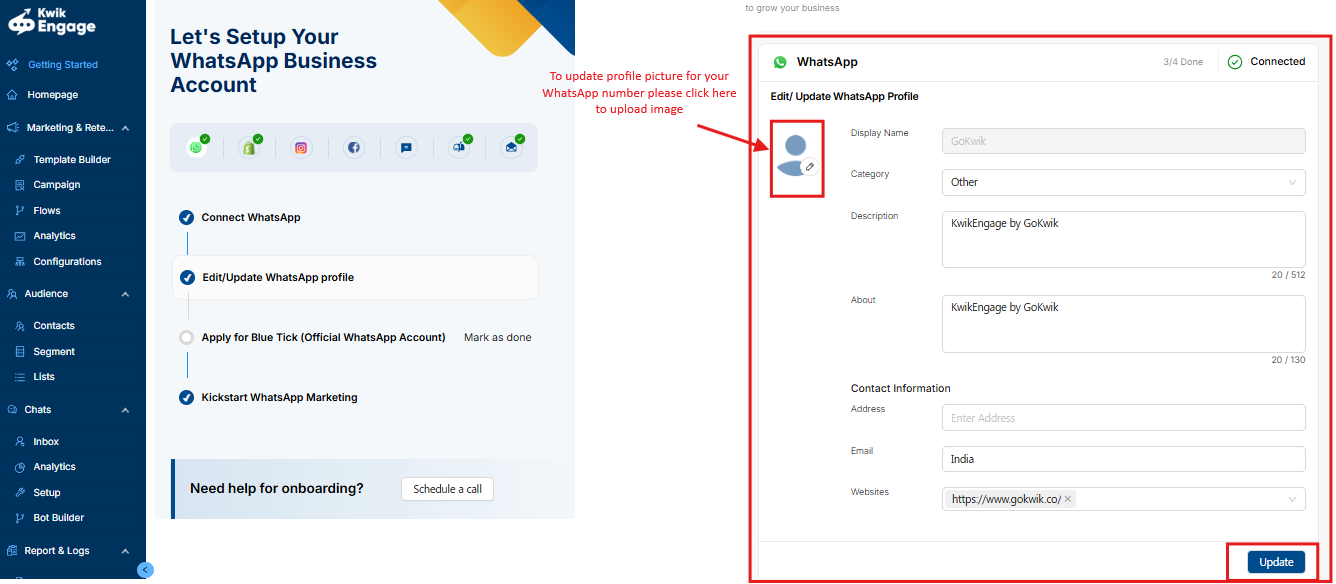Click the Email input field
1336x584 pixels.
[1123, 459]
